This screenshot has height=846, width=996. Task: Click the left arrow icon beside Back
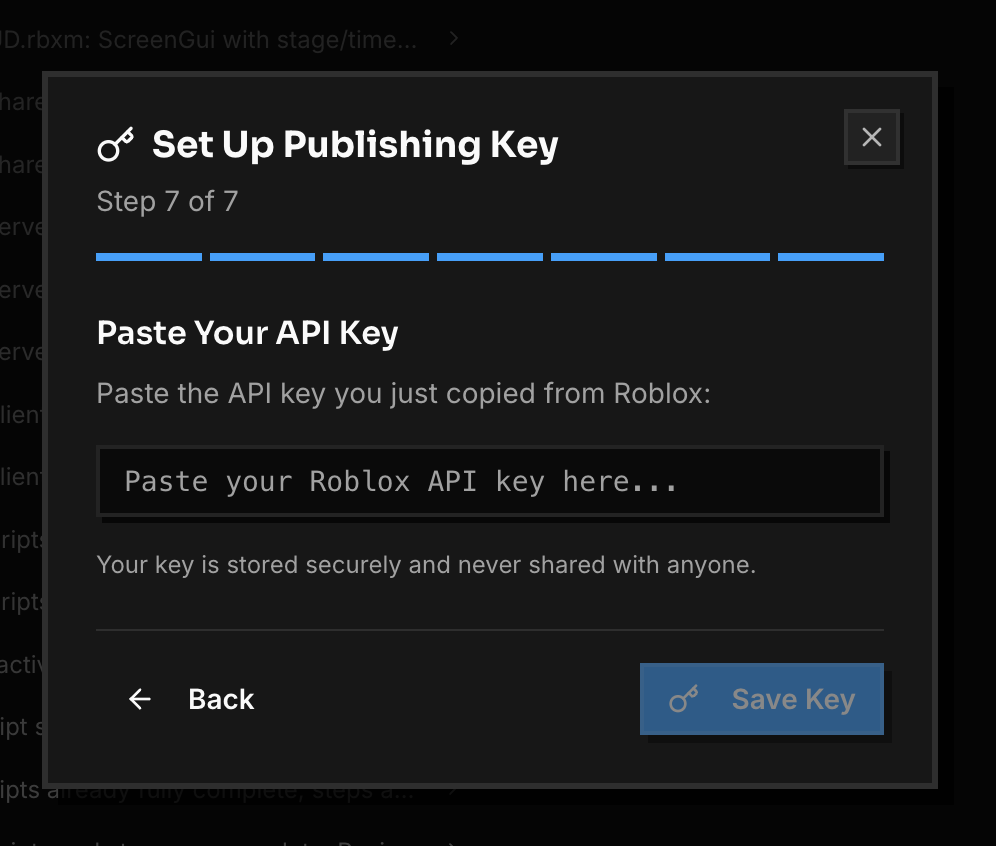click(x=140, y=699)
